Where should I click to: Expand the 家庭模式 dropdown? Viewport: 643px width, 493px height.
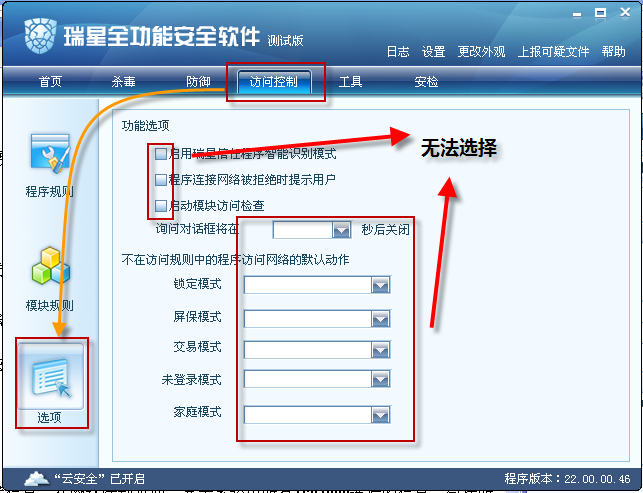pyautogui.click(x=381, y=415)
